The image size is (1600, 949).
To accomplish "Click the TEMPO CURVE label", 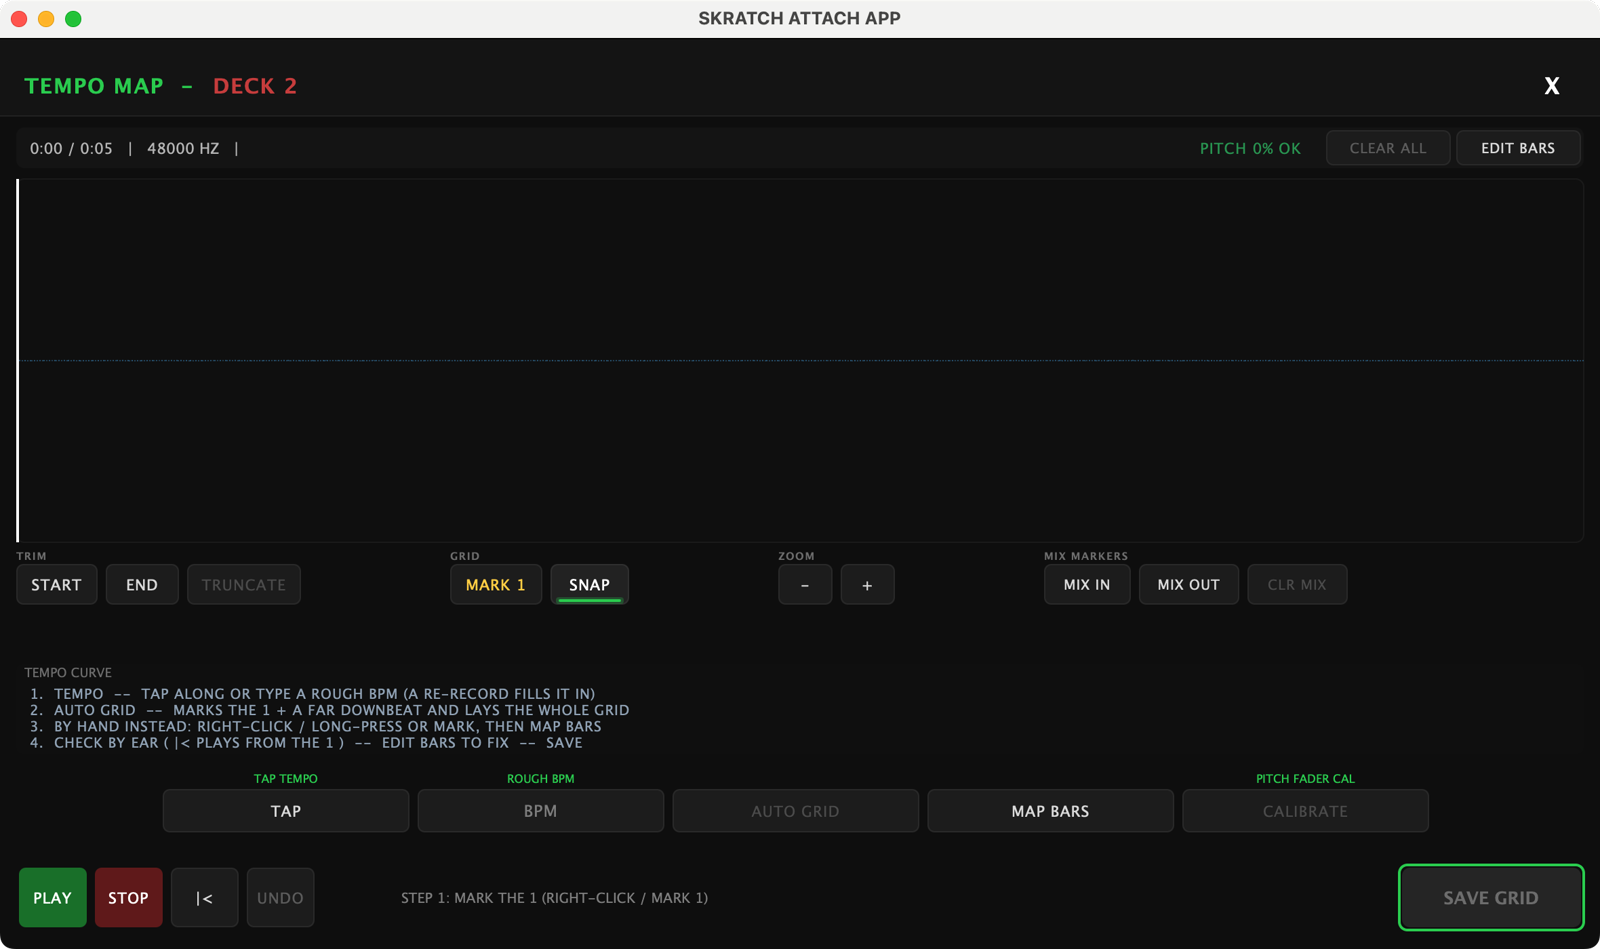I will 68,673.
